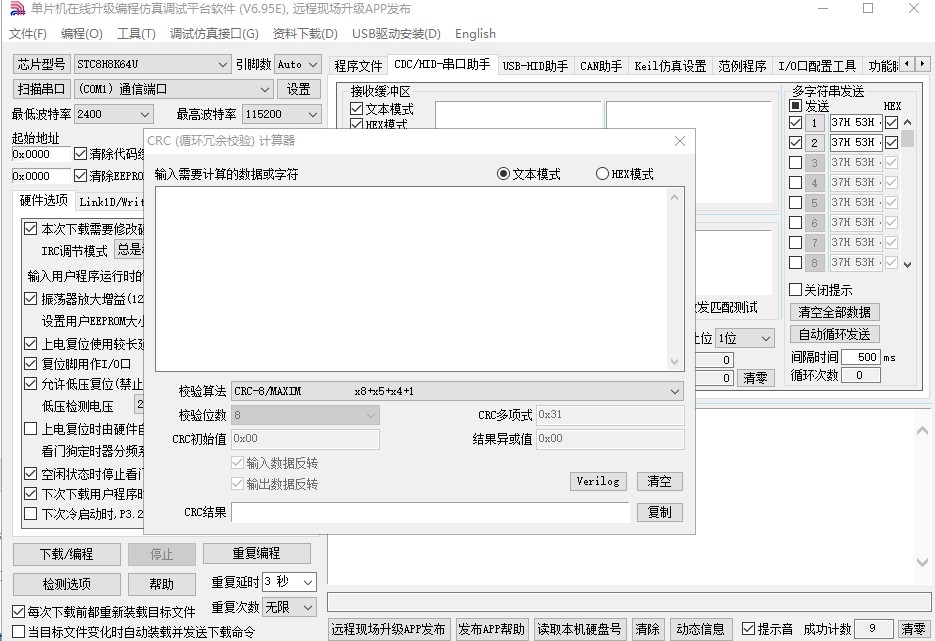Click the STC application logo icon
Image resolution: width=935 pixels, height=641 pixels.
(18, 8)
